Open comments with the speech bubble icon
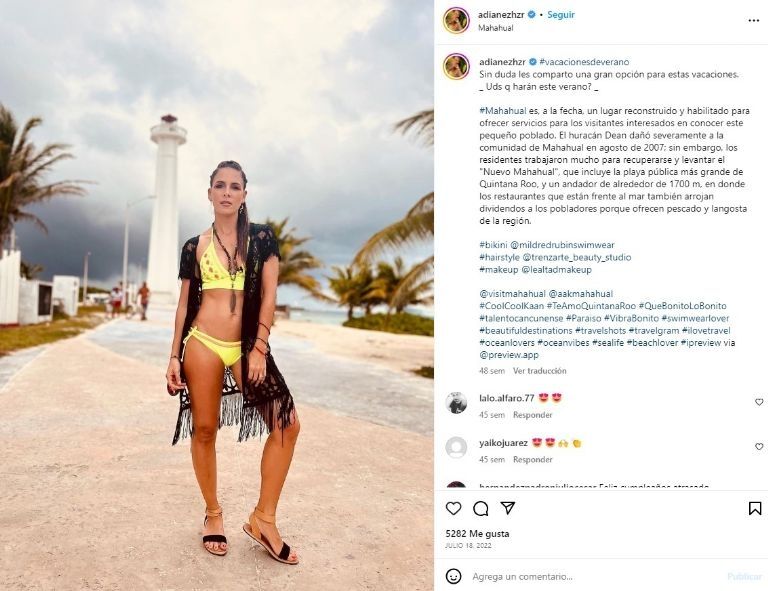The image size is (768, 591). (x=480, y=509)
